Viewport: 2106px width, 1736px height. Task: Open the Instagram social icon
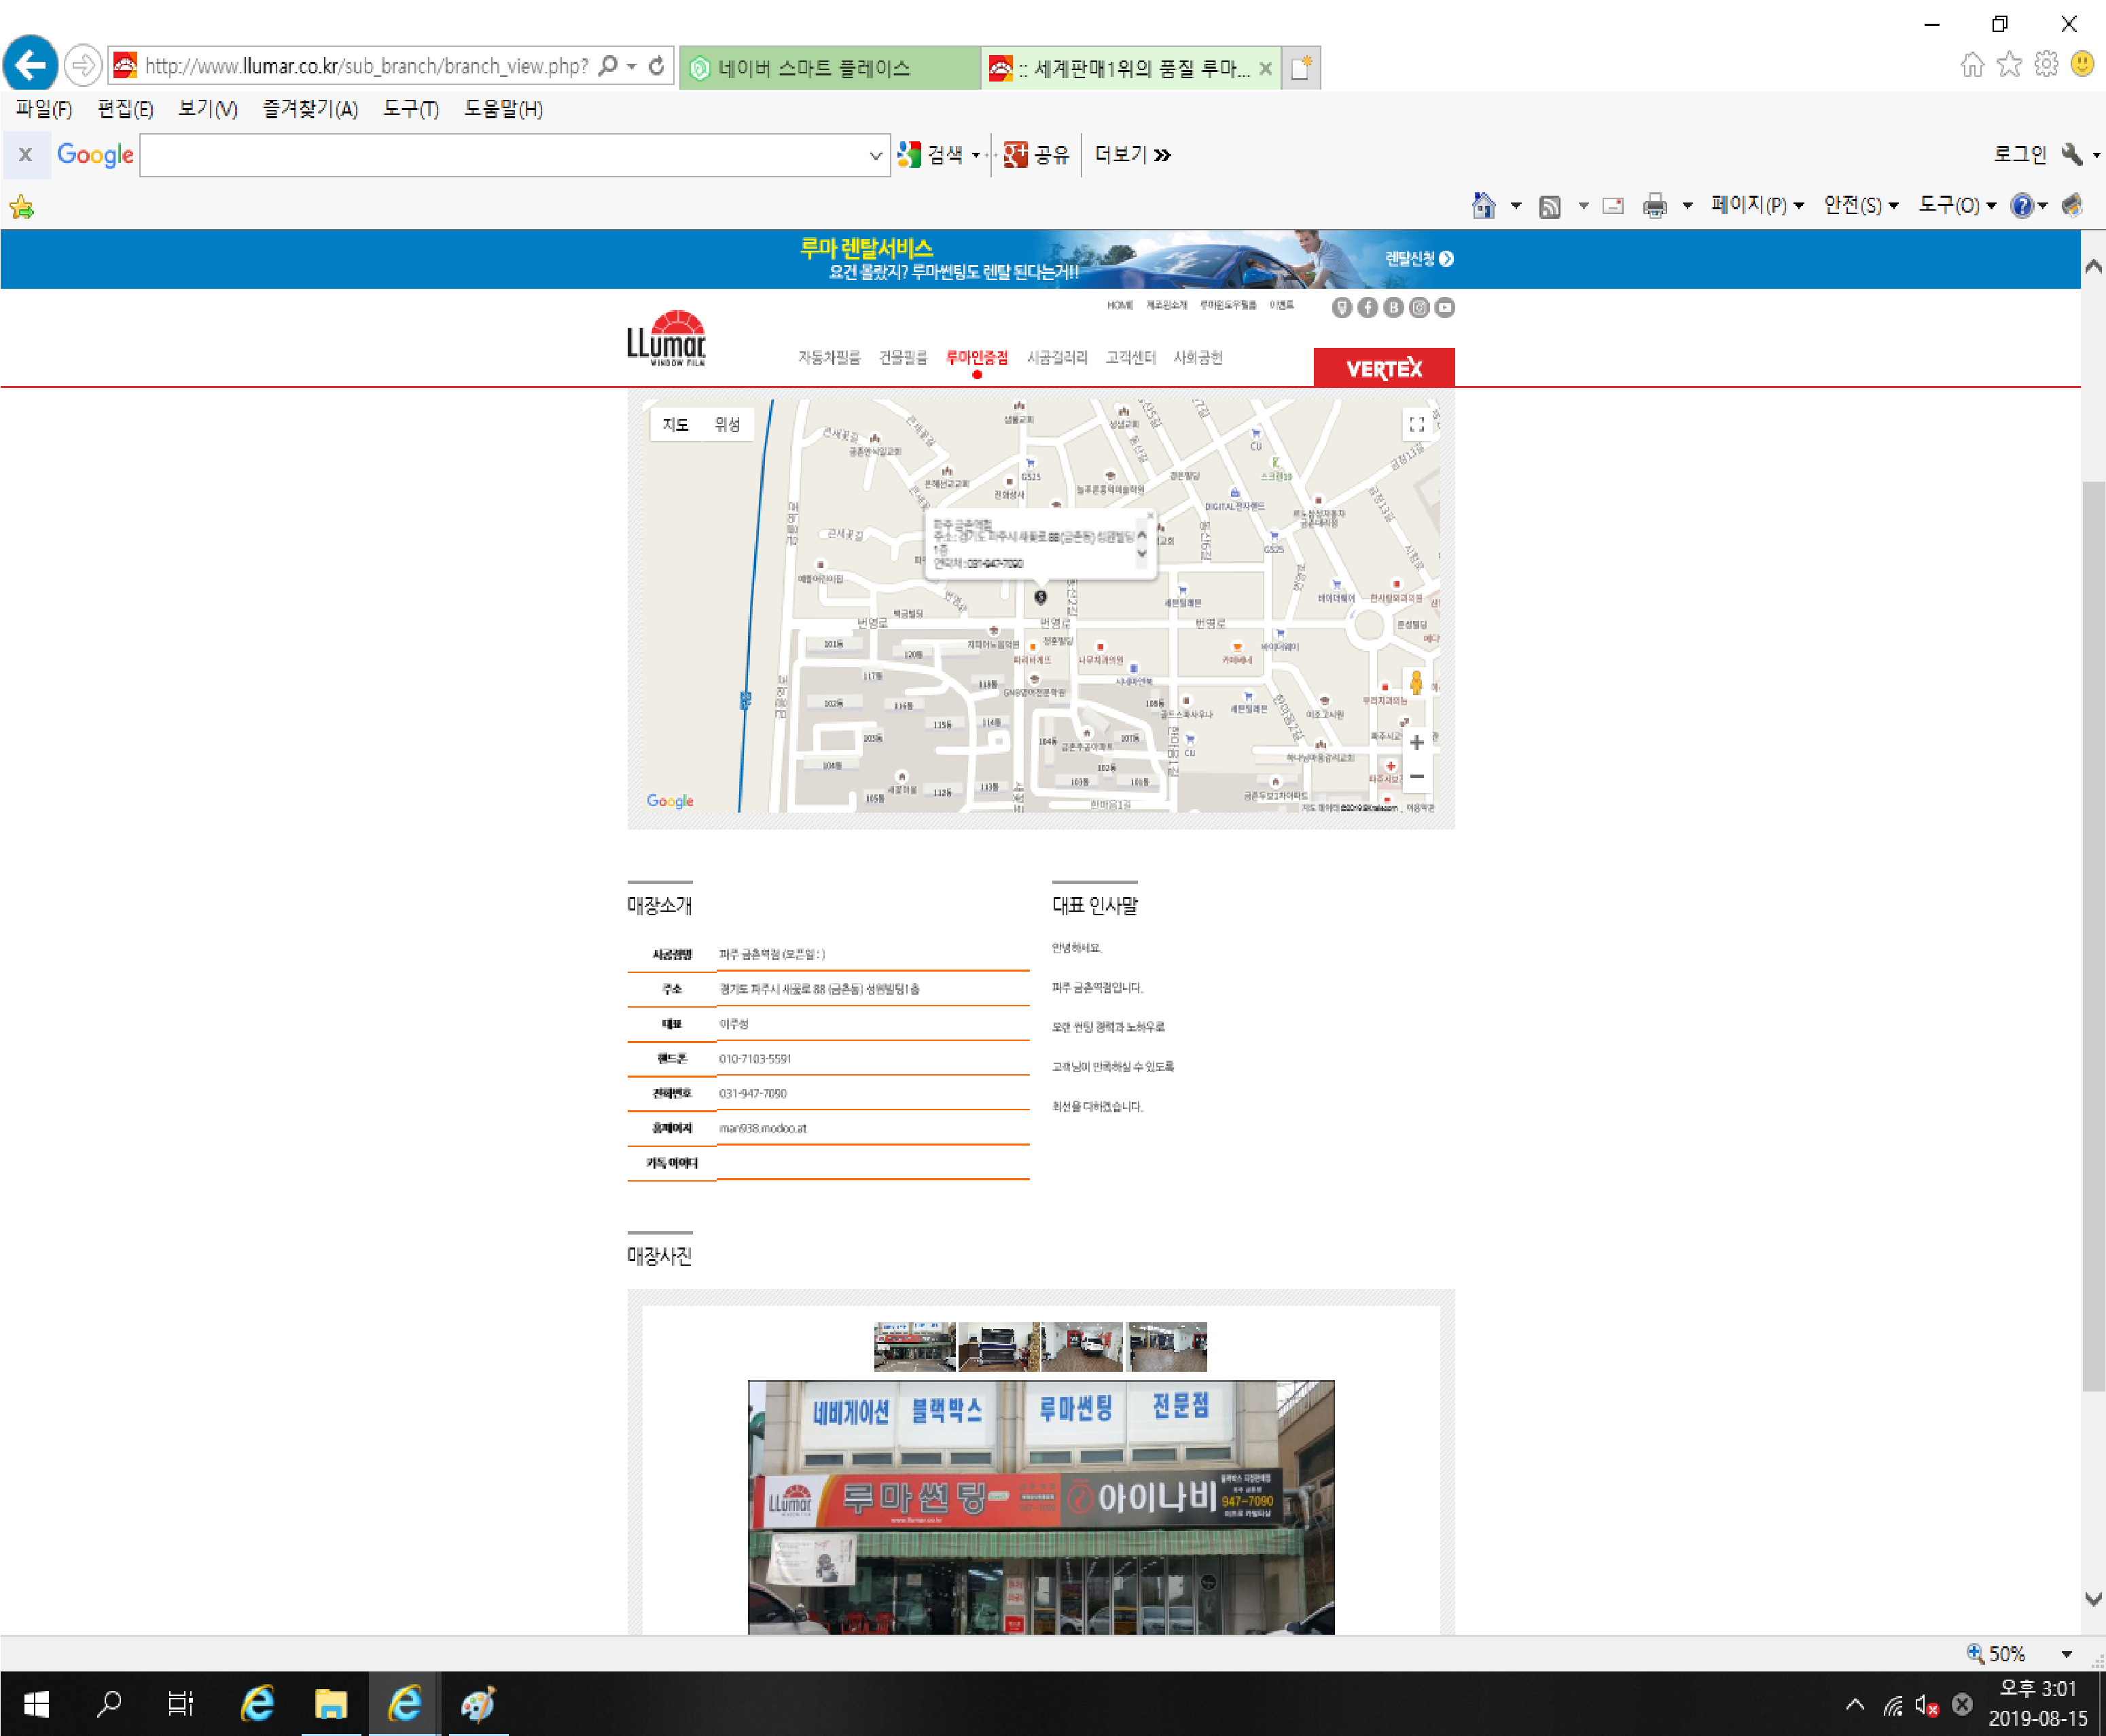[1419, 307]
